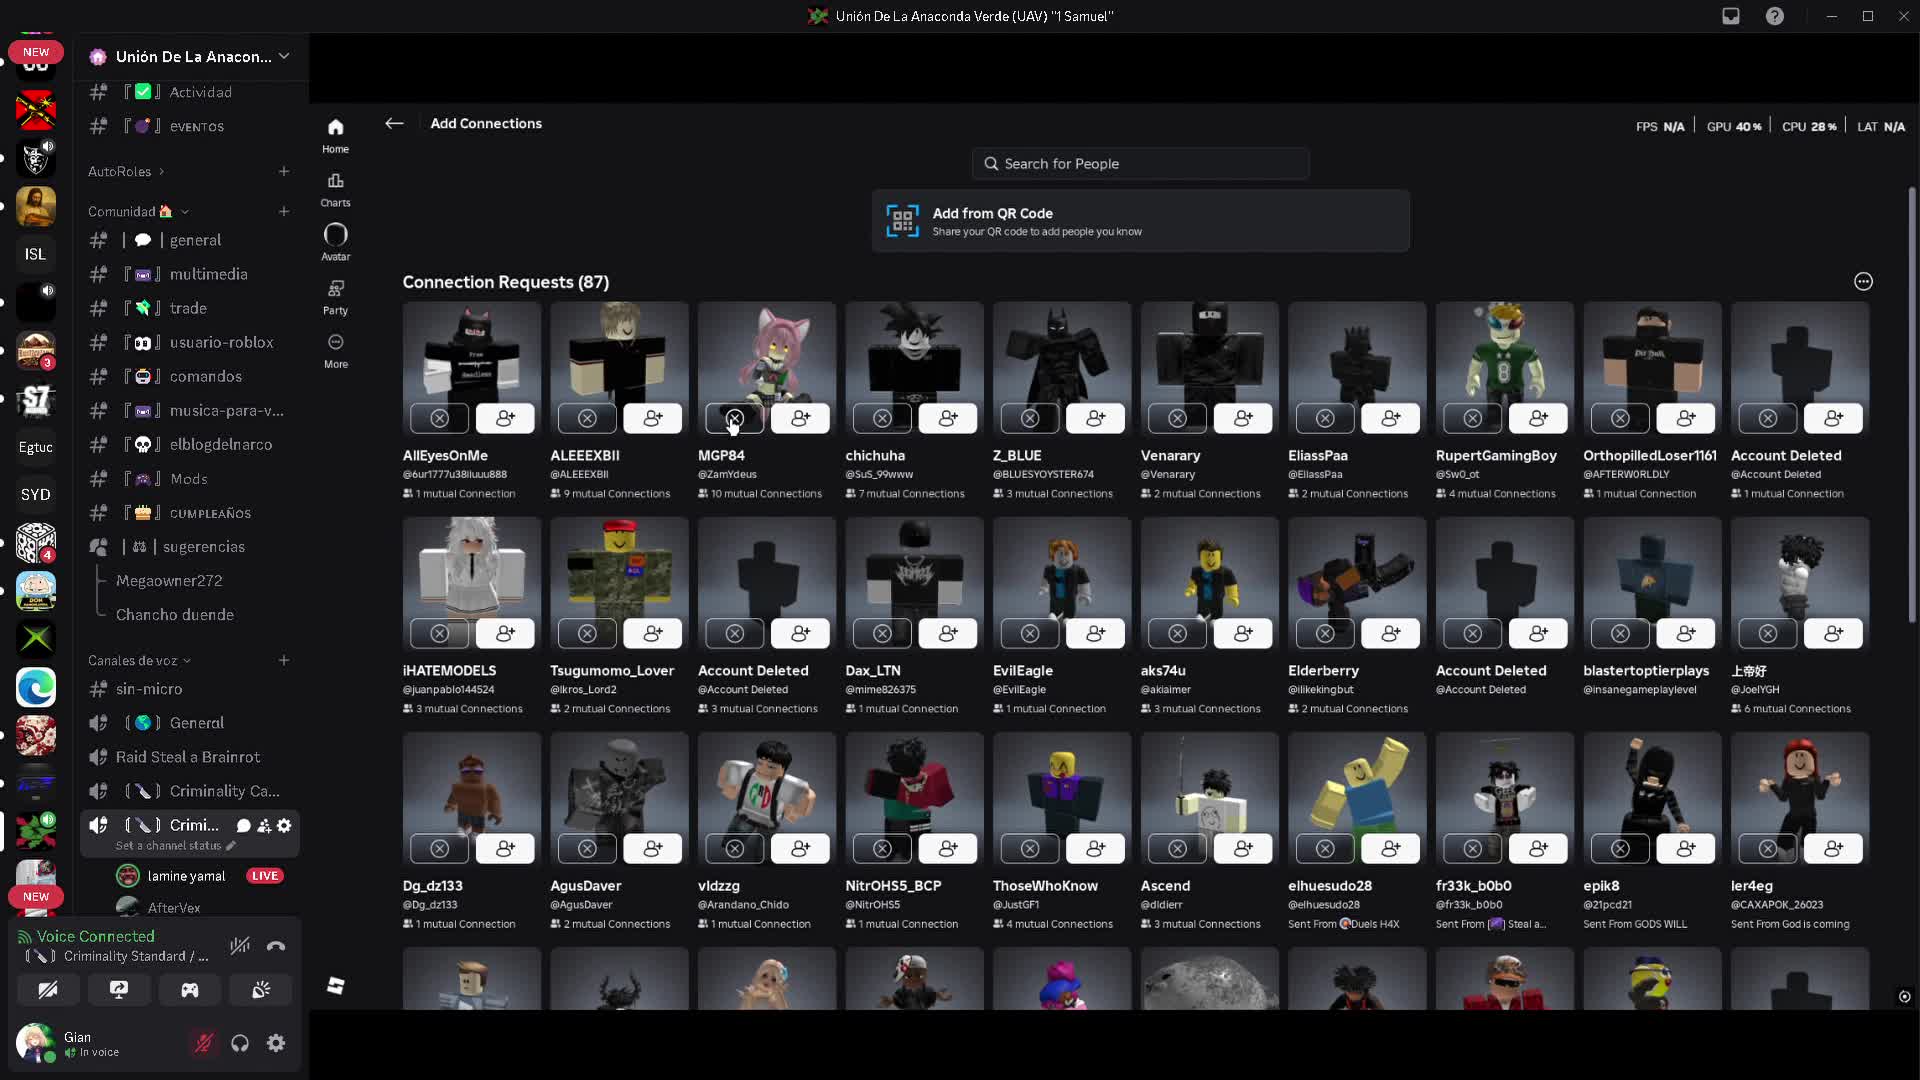Enable camera in the voice panel

coord(48,990)
